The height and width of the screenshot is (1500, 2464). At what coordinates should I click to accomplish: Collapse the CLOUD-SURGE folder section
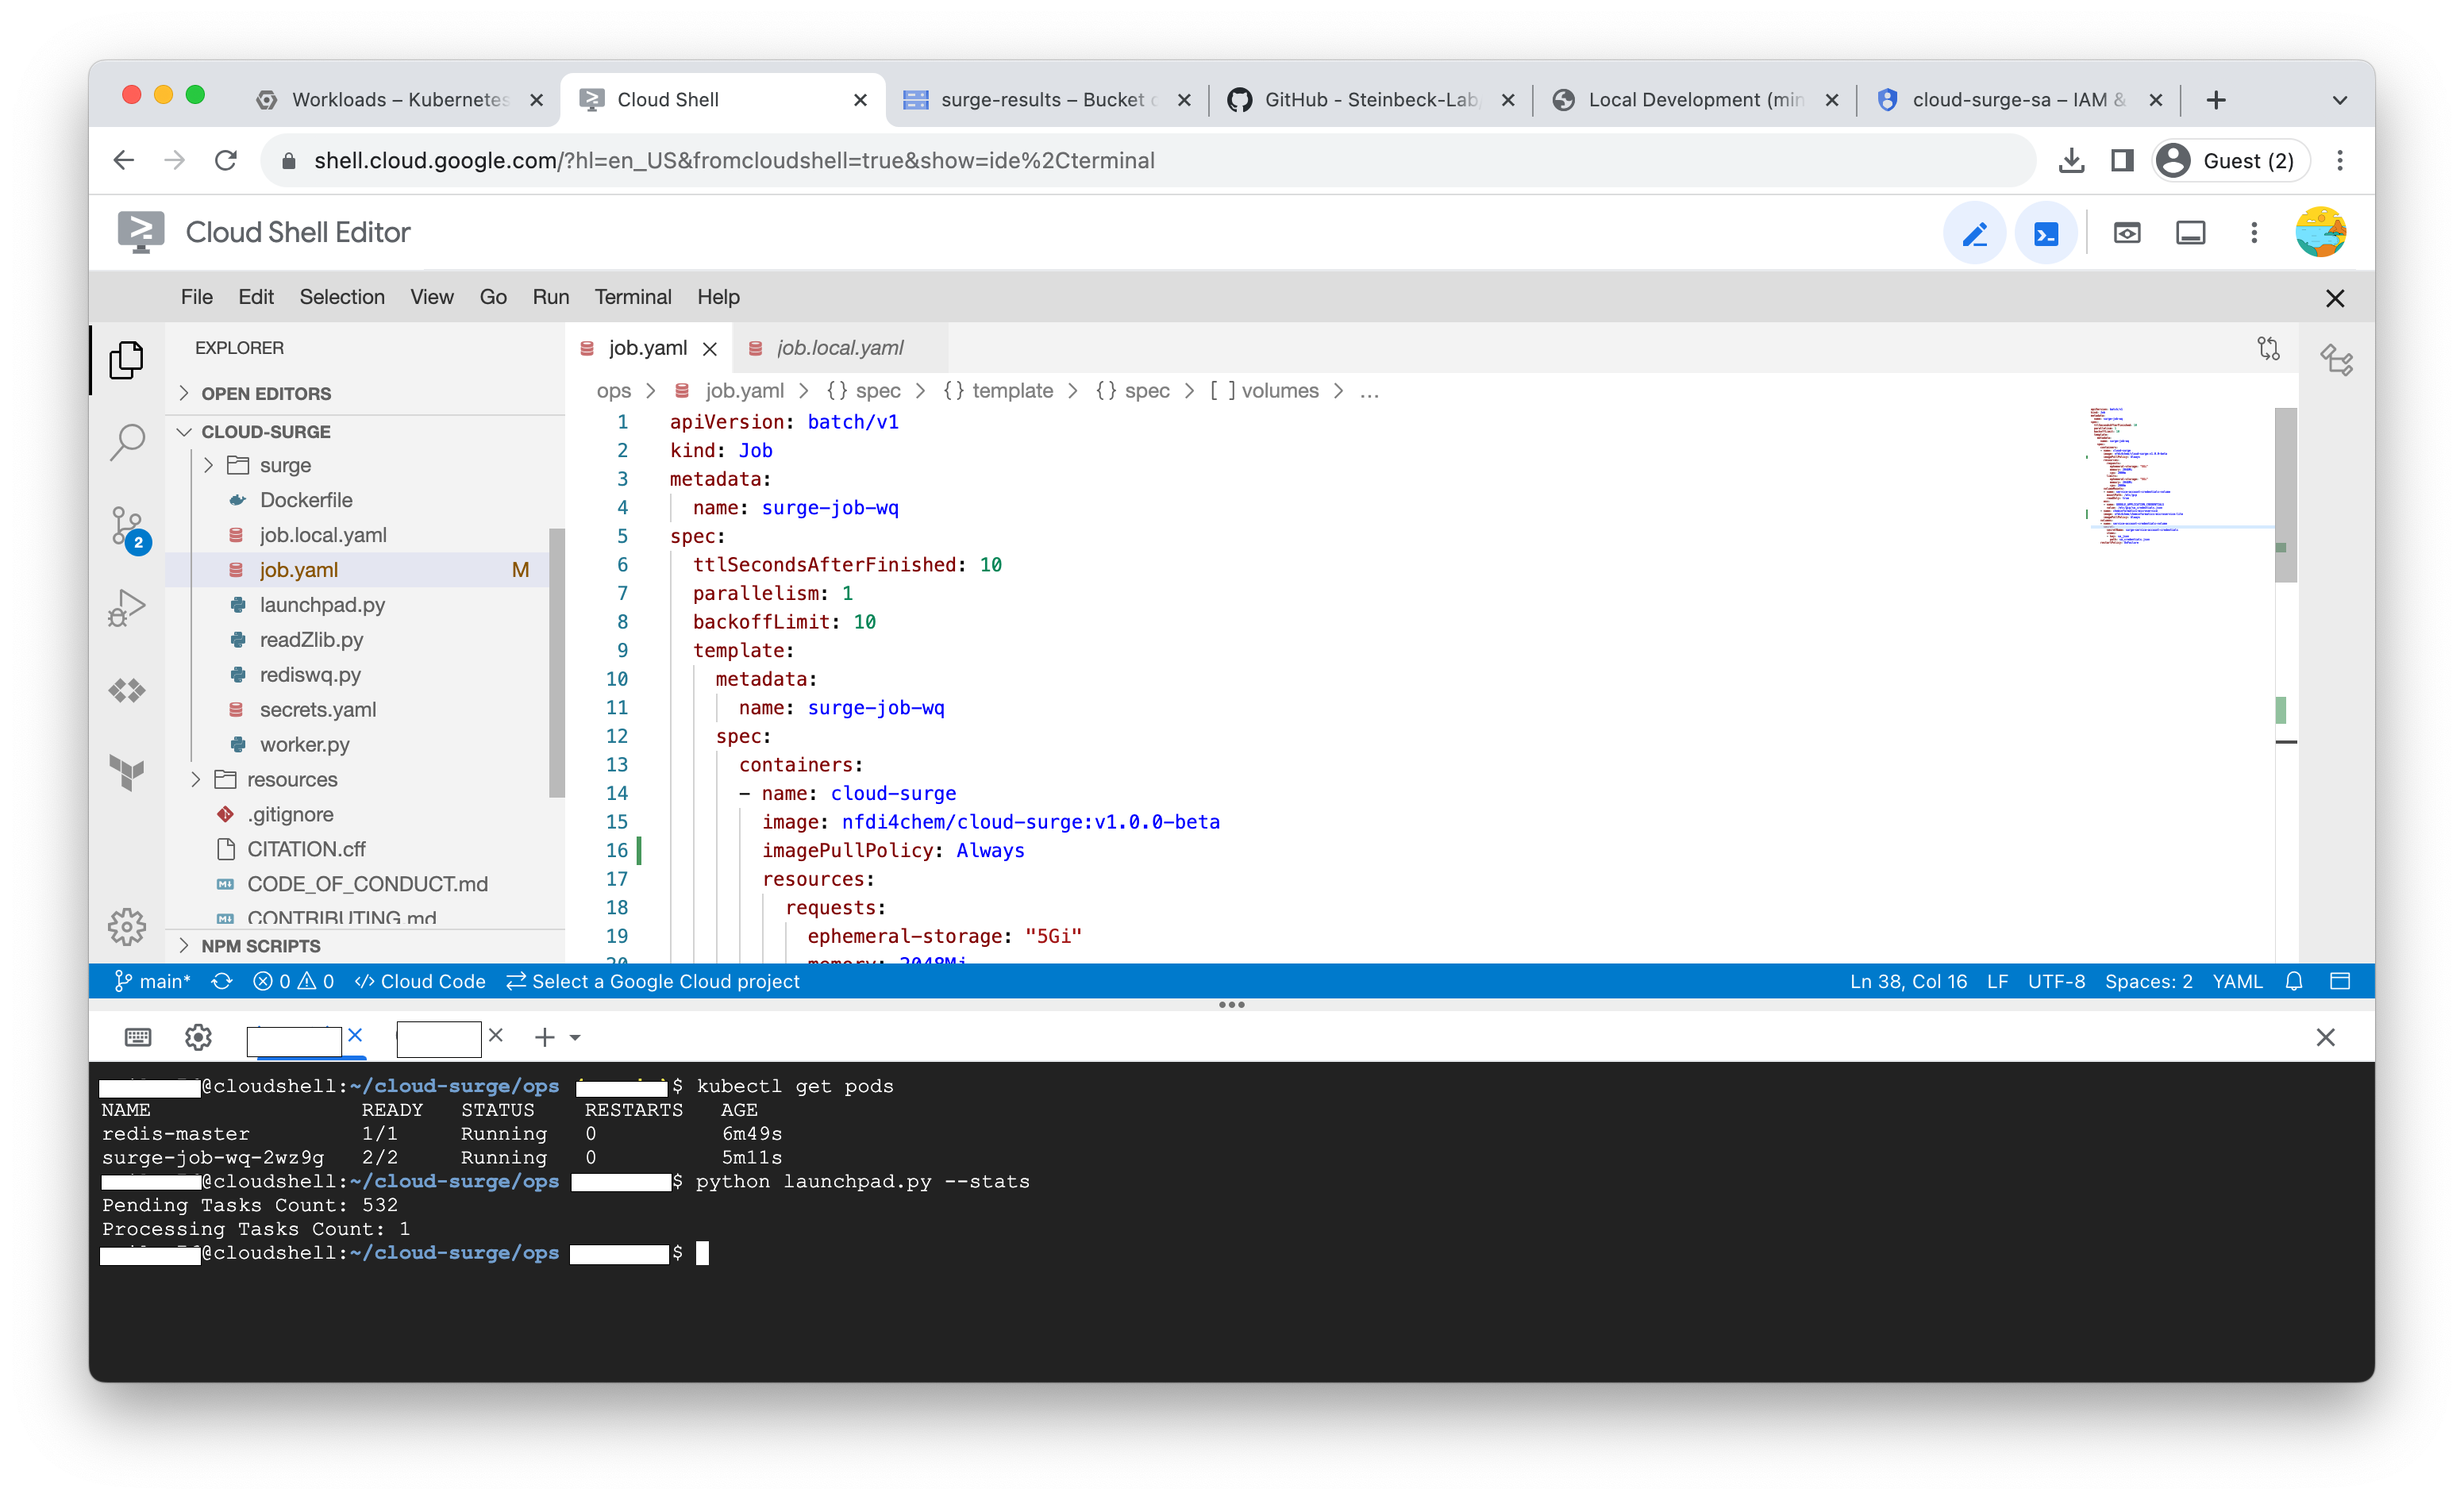[266, 431]
